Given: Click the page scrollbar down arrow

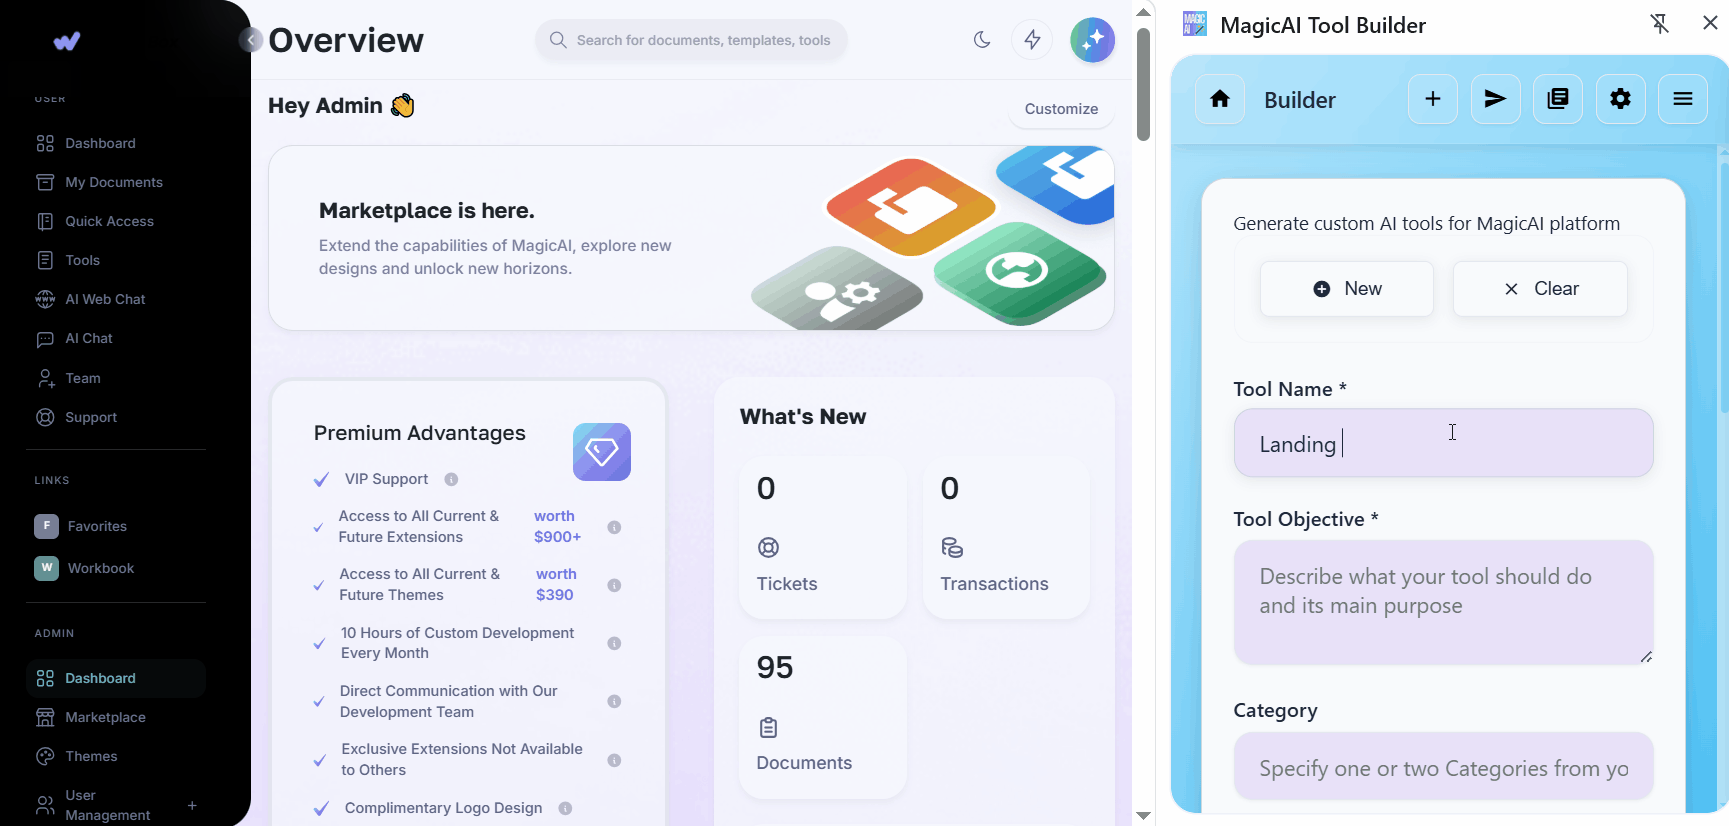Looking at the screenshot, I should [1143, 816].
